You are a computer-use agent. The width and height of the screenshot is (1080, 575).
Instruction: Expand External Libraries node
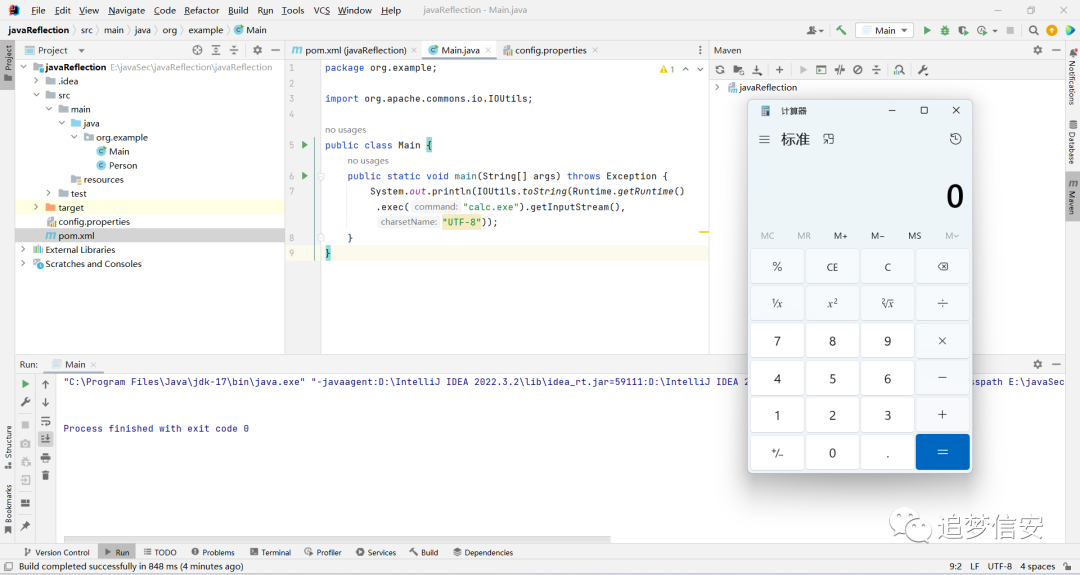(23, 249)
